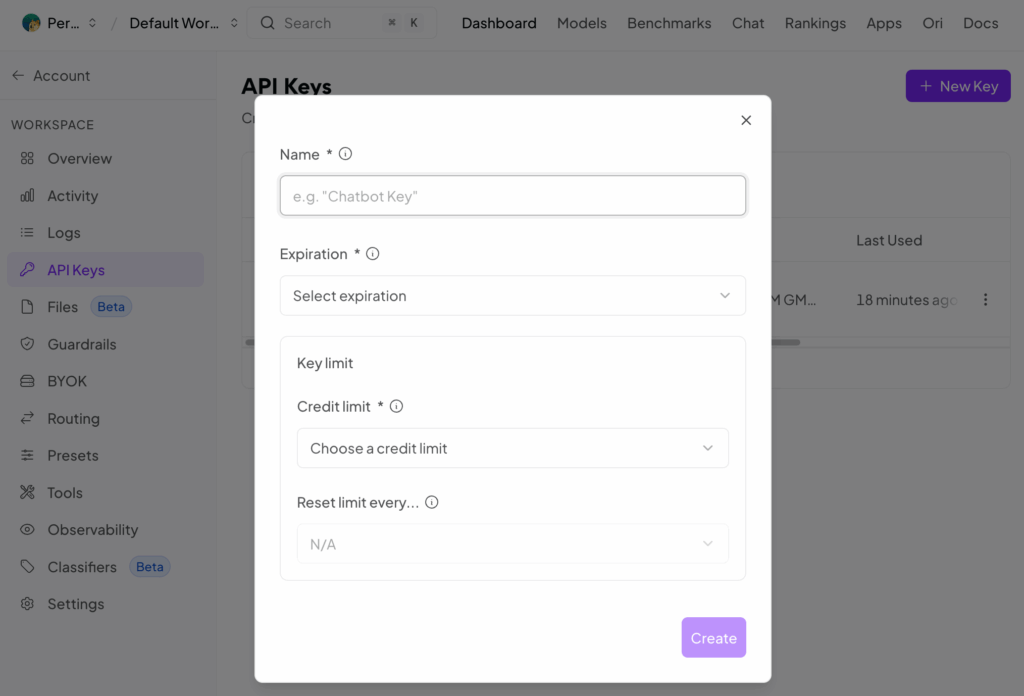Click the Classifiers Beta badge
Image resolution: width=1024 pixels, height=696 pixels.
pyautogui.click(x=150, y=567)
